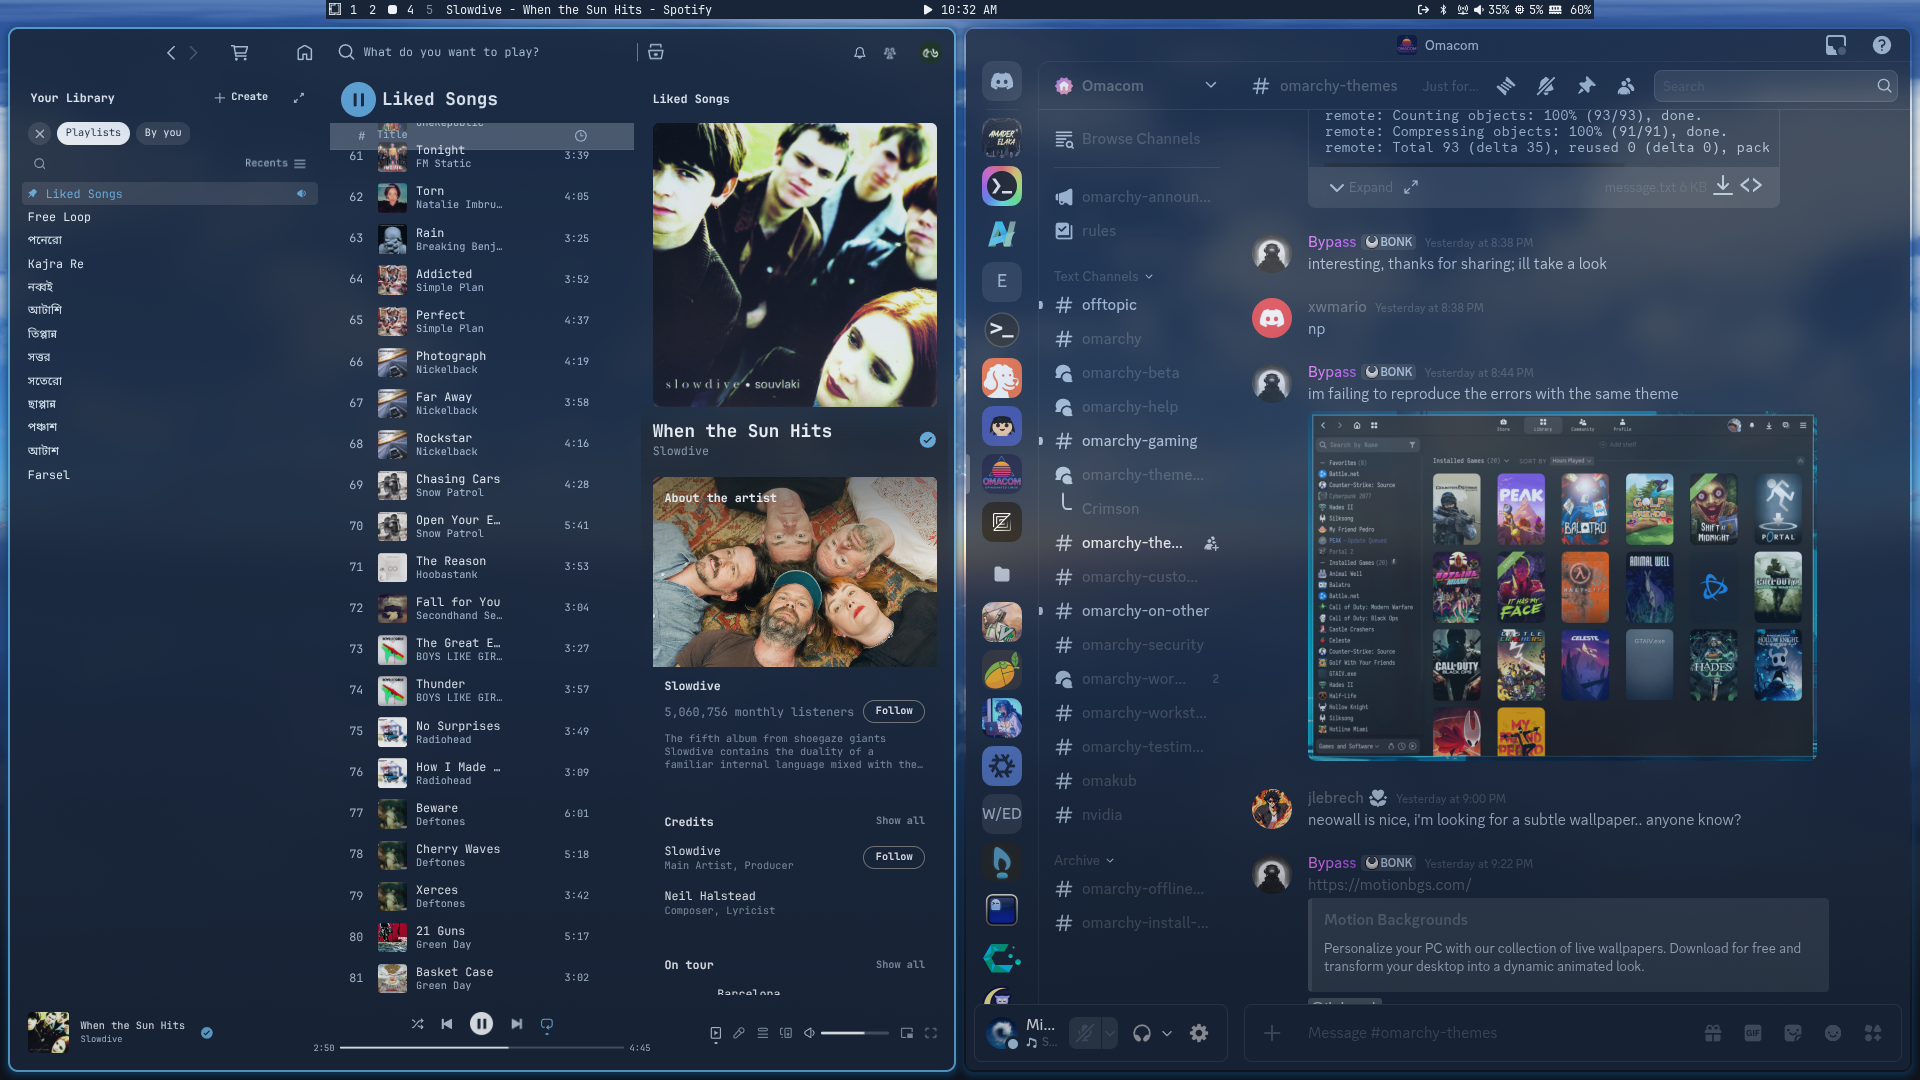Screen dimensions: 1920x1080
Task: Skip to previous track in Spotify
Action: tap(447, 1024)
